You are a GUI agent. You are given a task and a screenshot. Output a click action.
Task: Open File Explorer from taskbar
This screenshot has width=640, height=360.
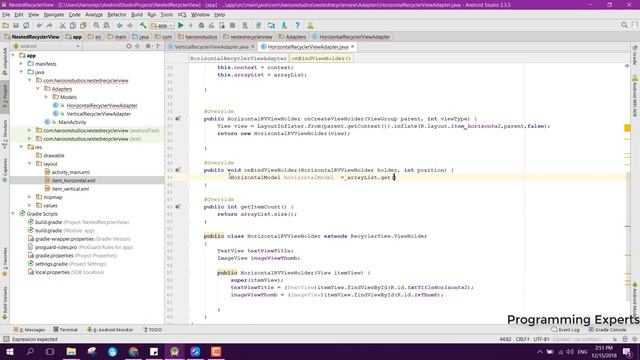71,351
